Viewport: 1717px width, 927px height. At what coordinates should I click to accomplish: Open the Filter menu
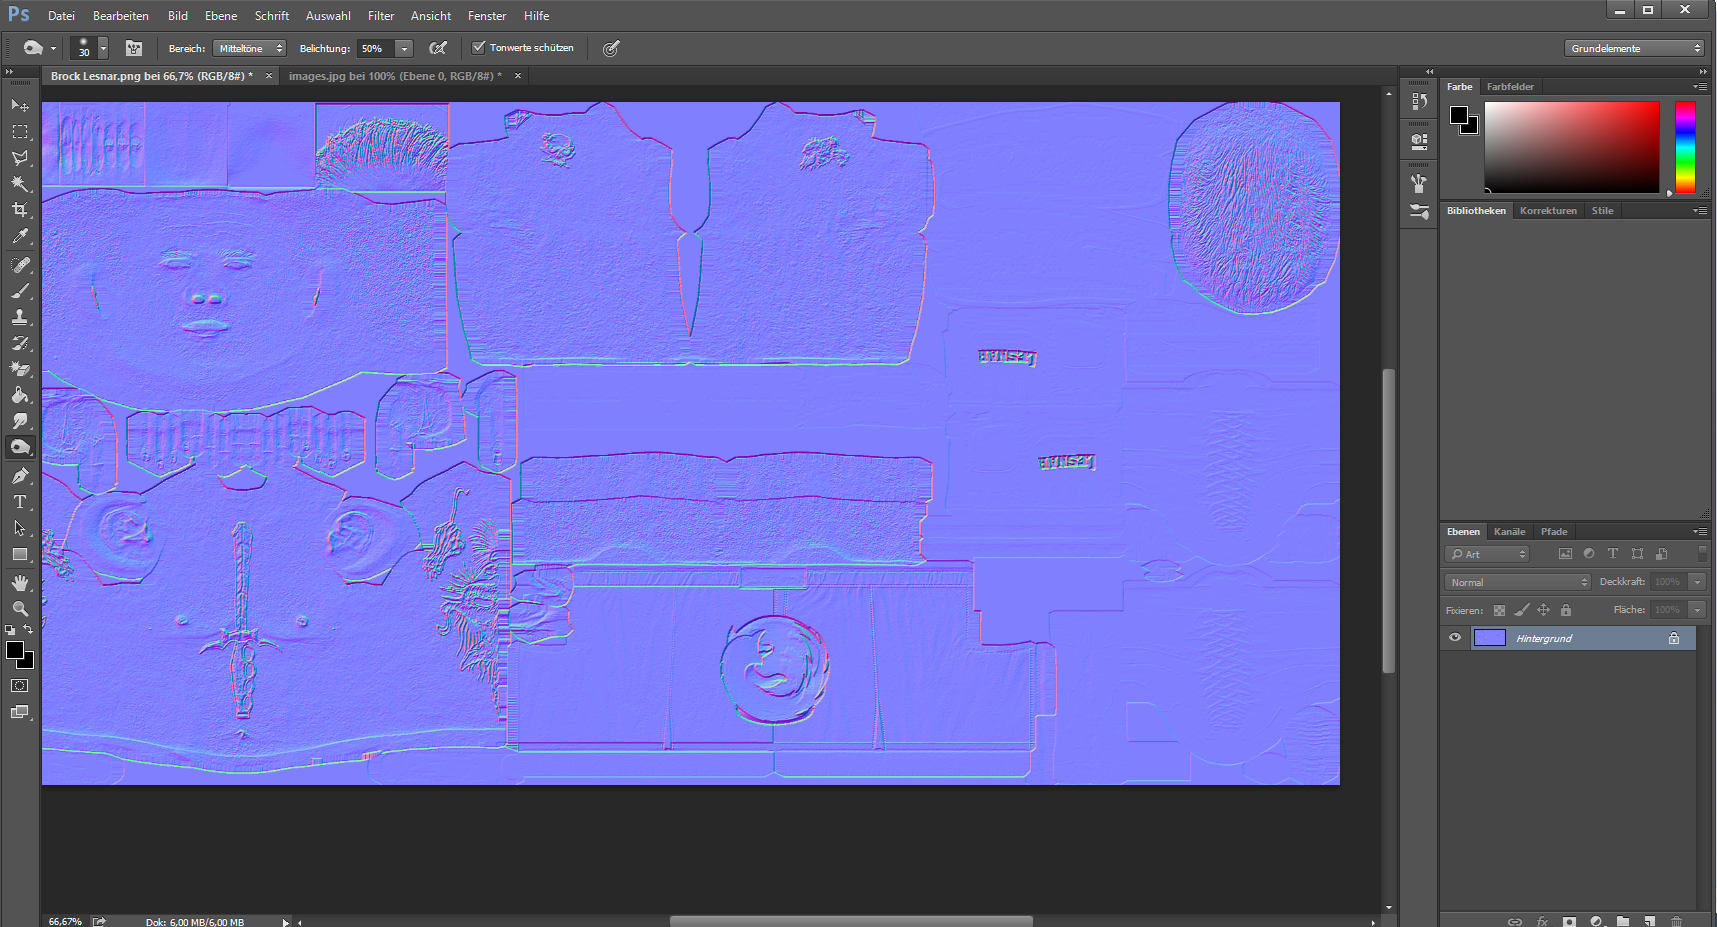click(x=381, y=16)
